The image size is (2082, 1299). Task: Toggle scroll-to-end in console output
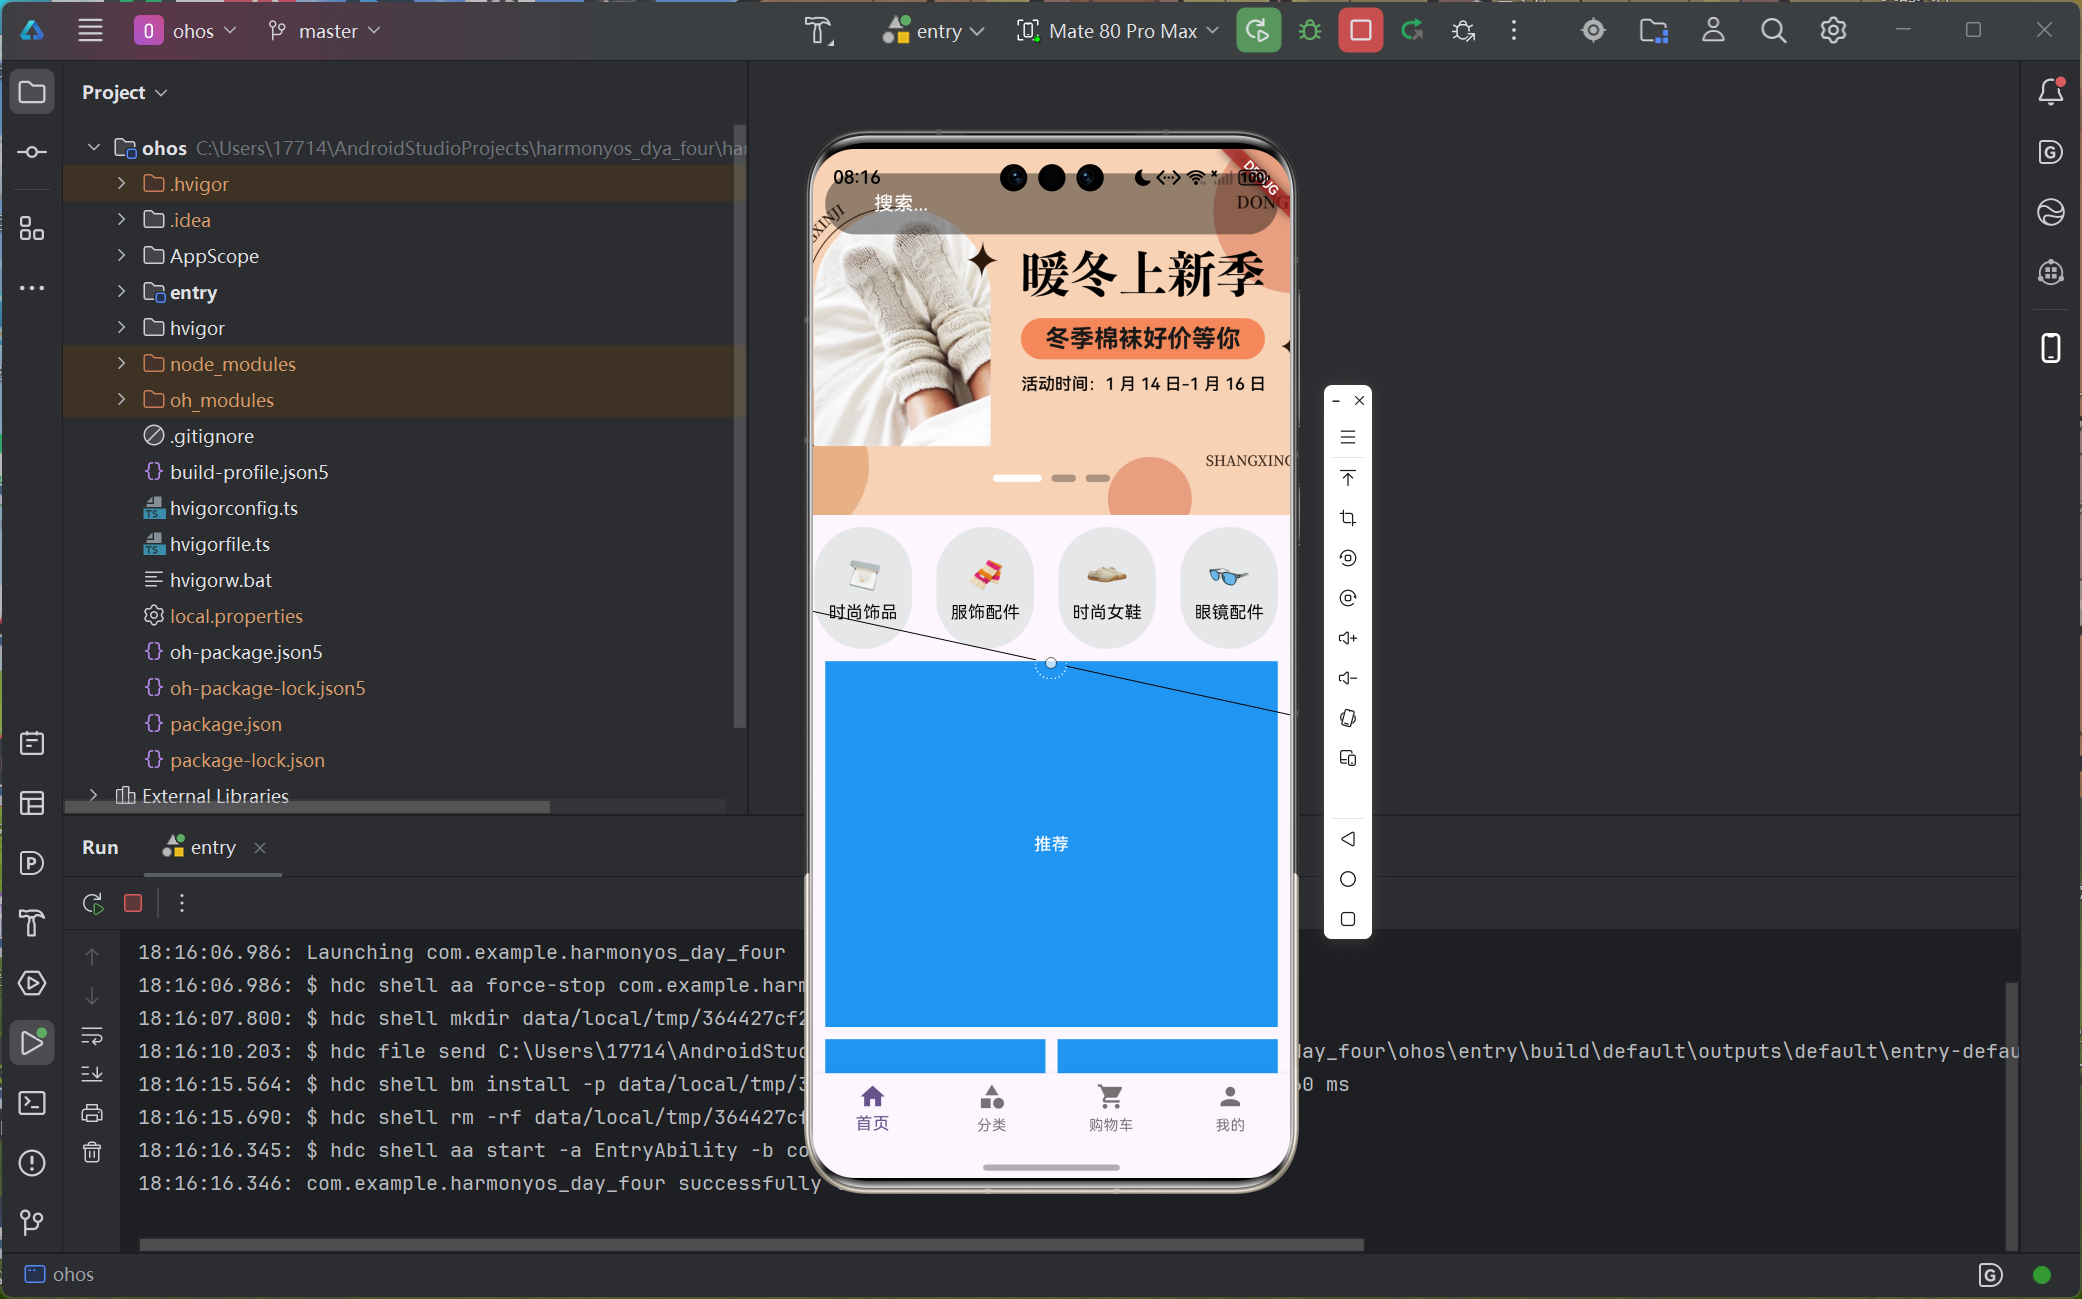(92, 1074)
